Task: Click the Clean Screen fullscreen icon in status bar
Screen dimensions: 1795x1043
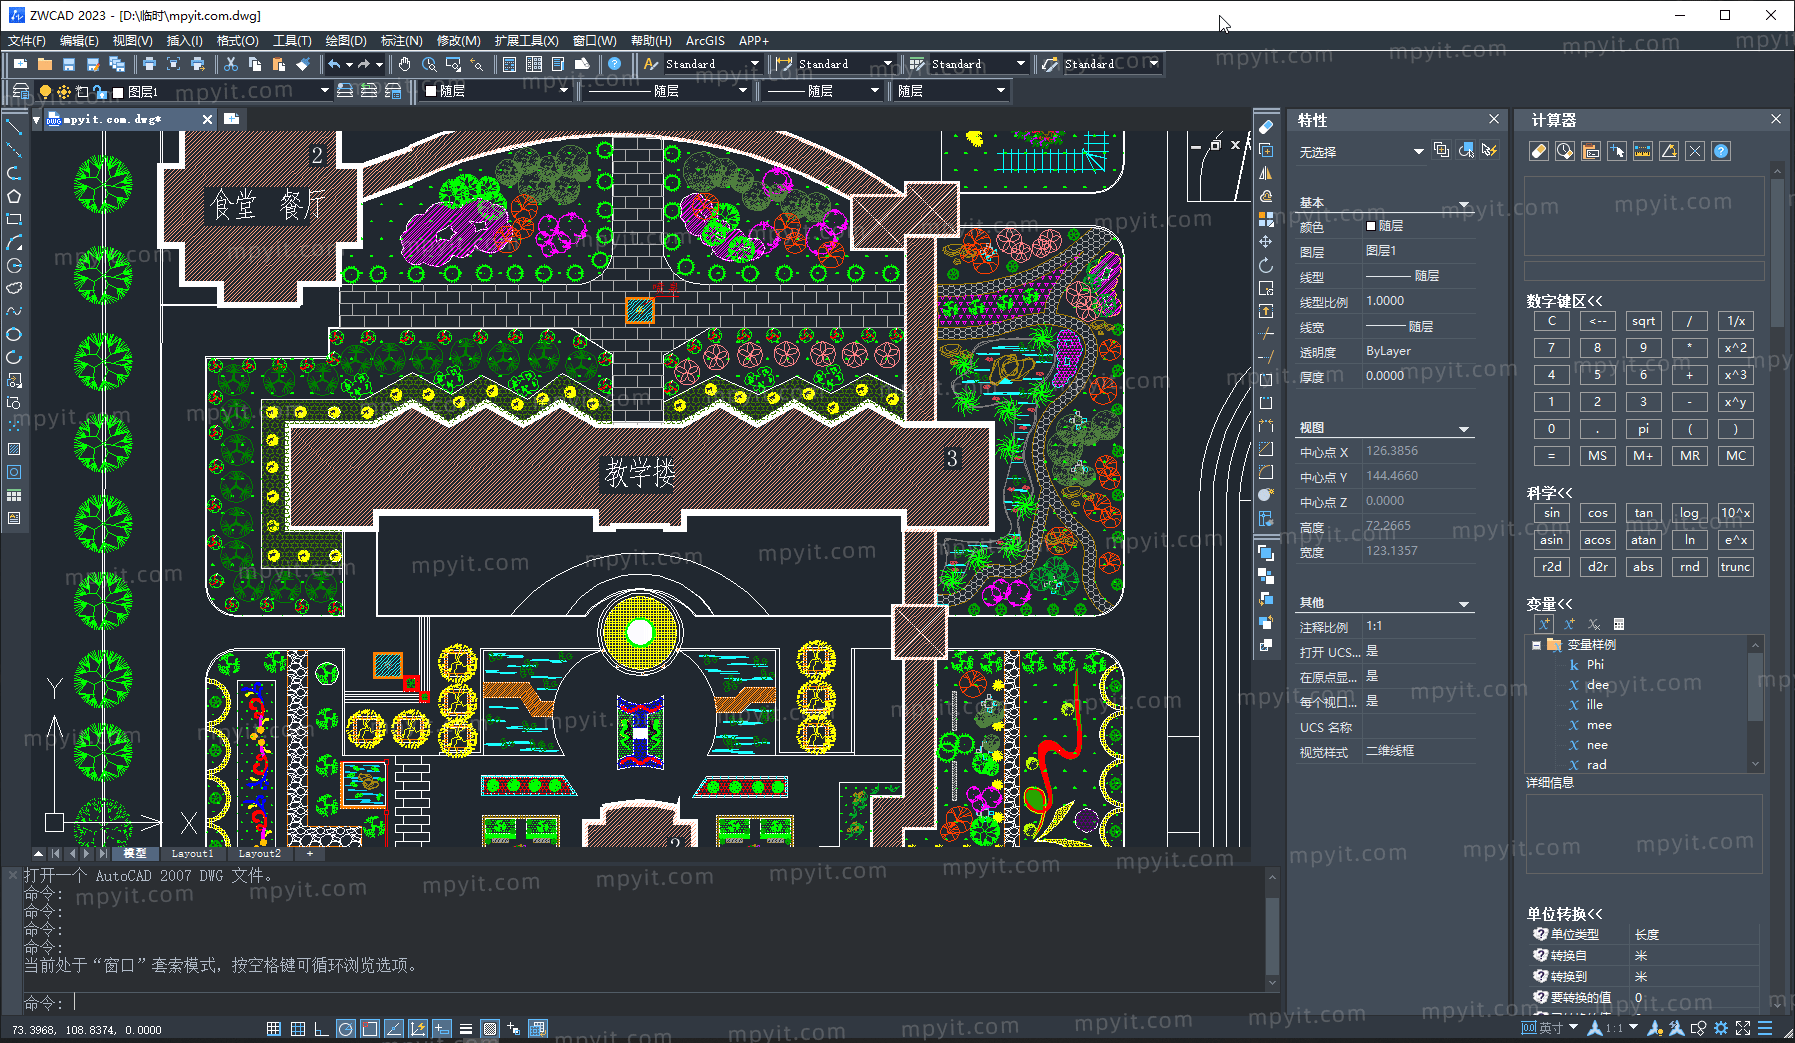Action: (x=1743, y=1028)
